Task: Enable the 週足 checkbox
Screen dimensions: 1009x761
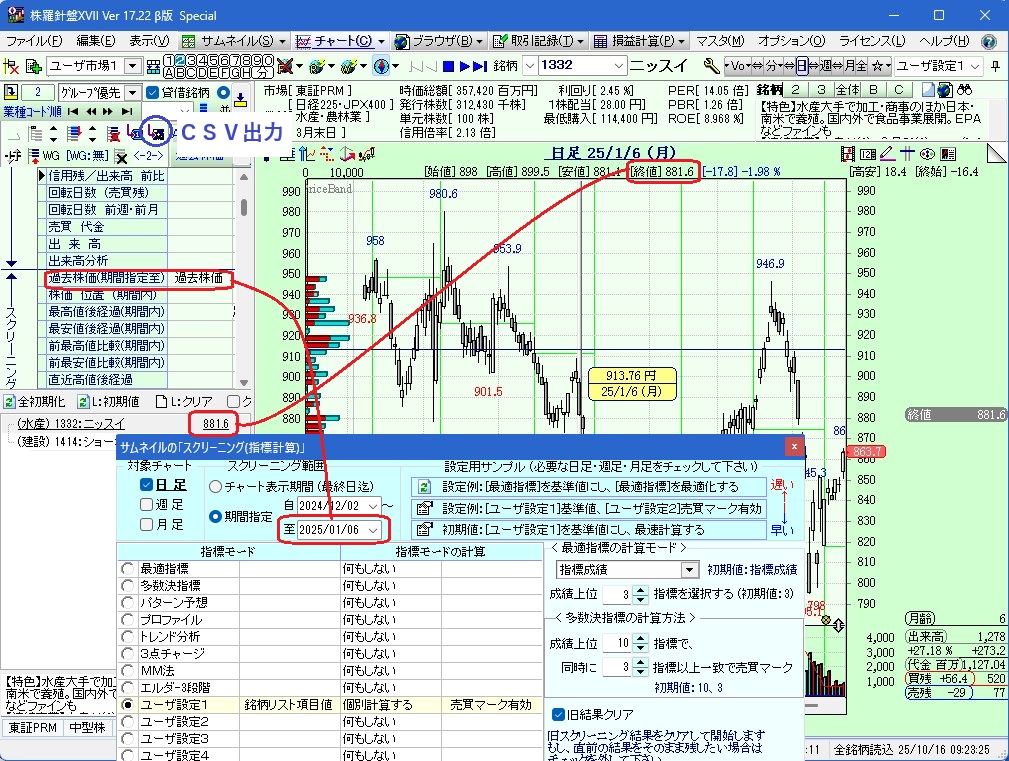Action: (x=147, y=504)
